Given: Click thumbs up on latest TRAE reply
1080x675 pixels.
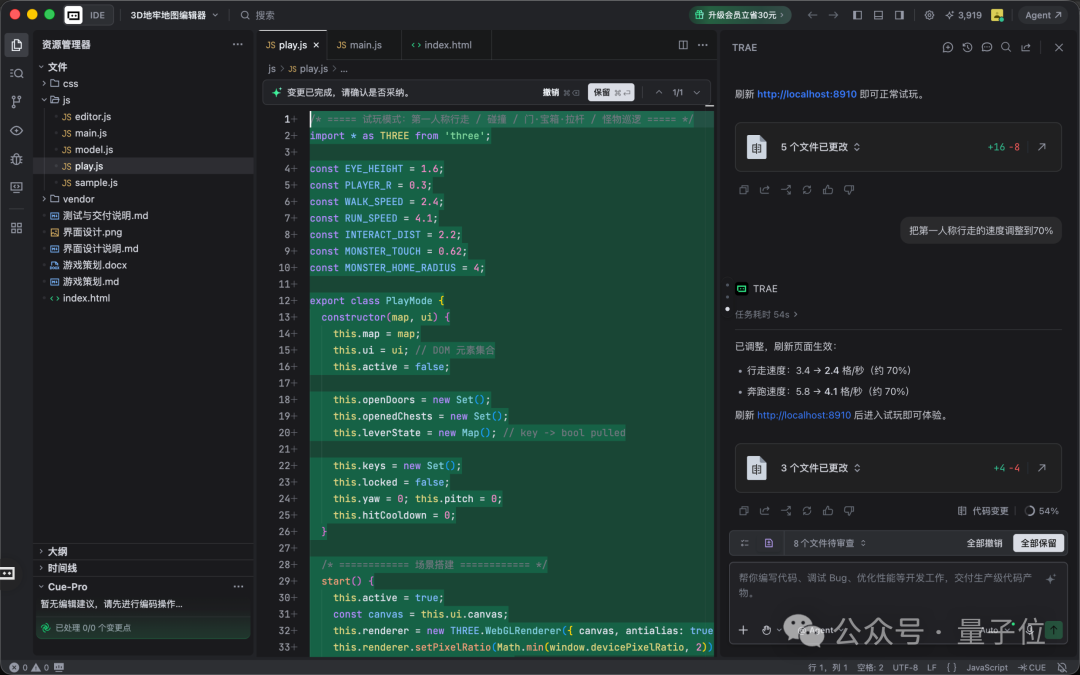Looking at the screenshot, I should click(828, 511).
